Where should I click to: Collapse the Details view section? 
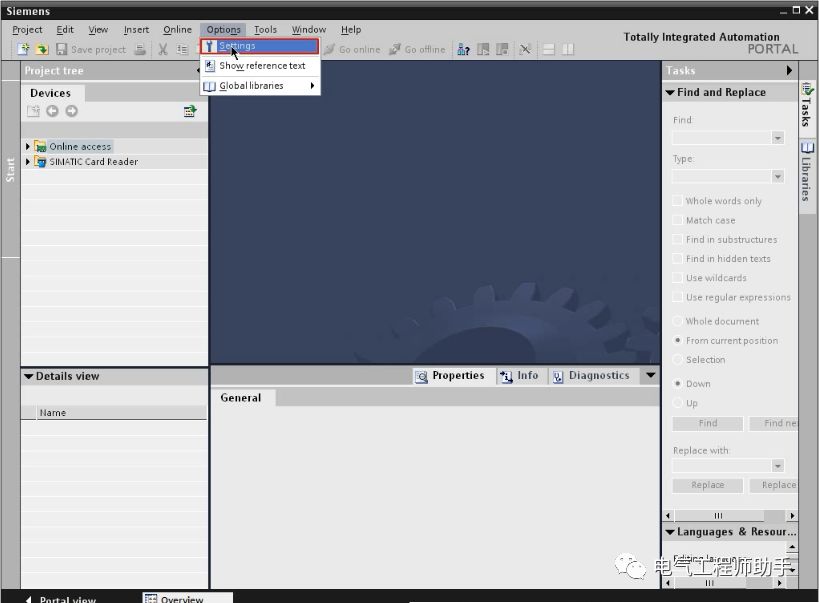coord(29,376)
